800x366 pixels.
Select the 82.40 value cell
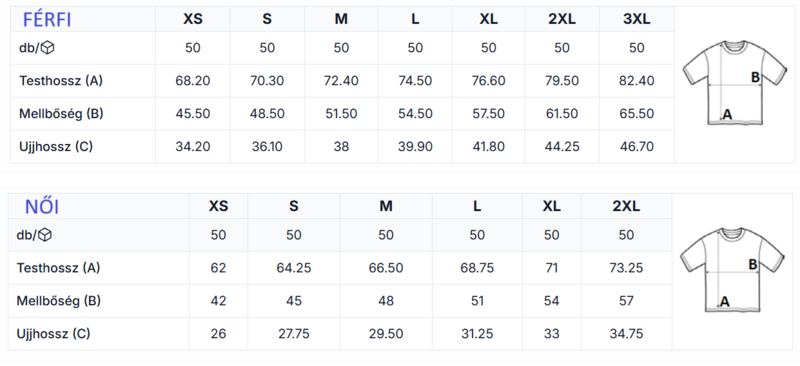tap(637, 81)
